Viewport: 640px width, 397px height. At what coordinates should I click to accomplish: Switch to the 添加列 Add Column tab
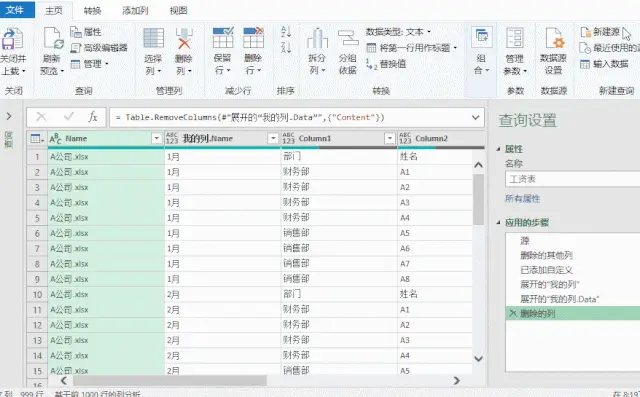point(135,11)
